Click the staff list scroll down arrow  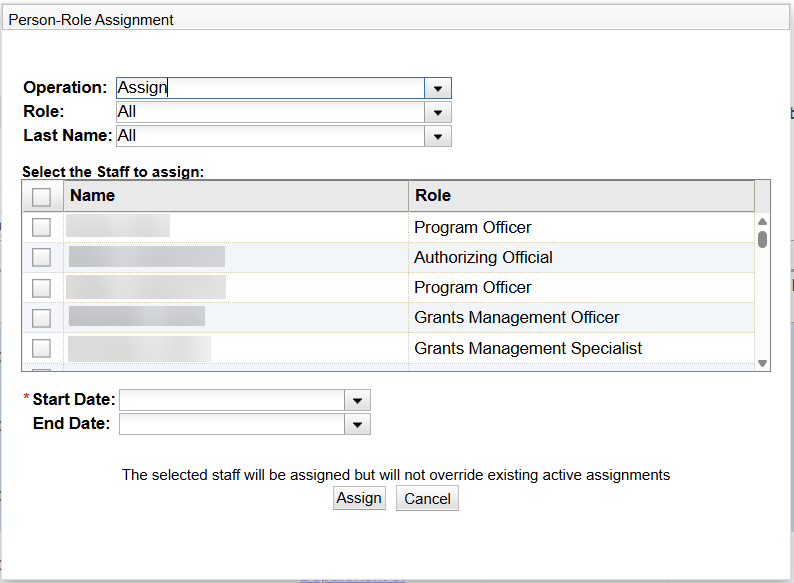pos(762,363)
